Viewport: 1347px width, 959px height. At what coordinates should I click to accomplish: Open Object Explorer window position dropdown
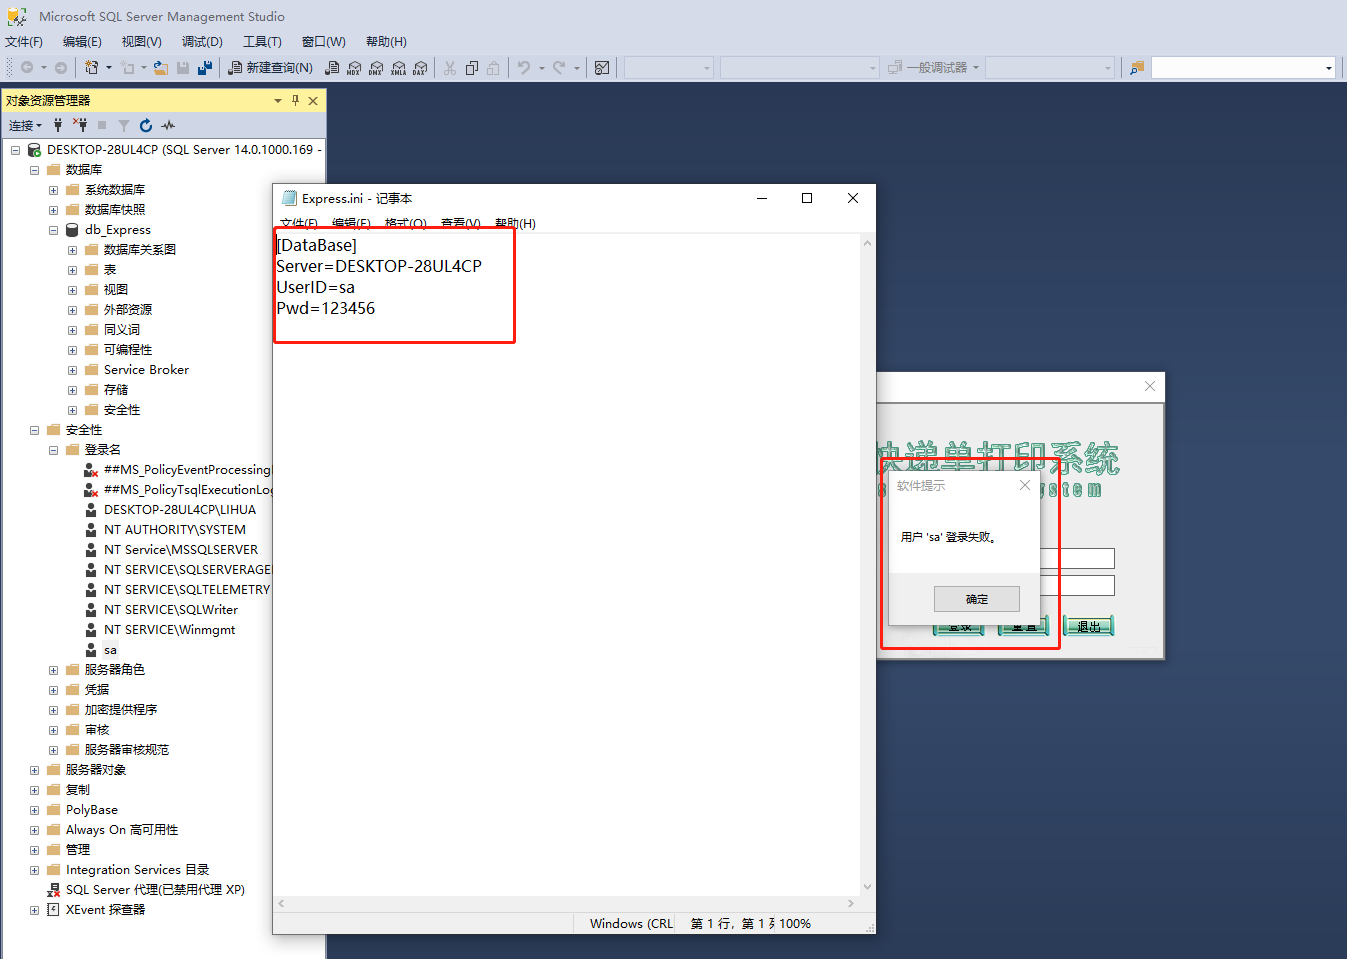pyautogui.click(x=278, y=100)
